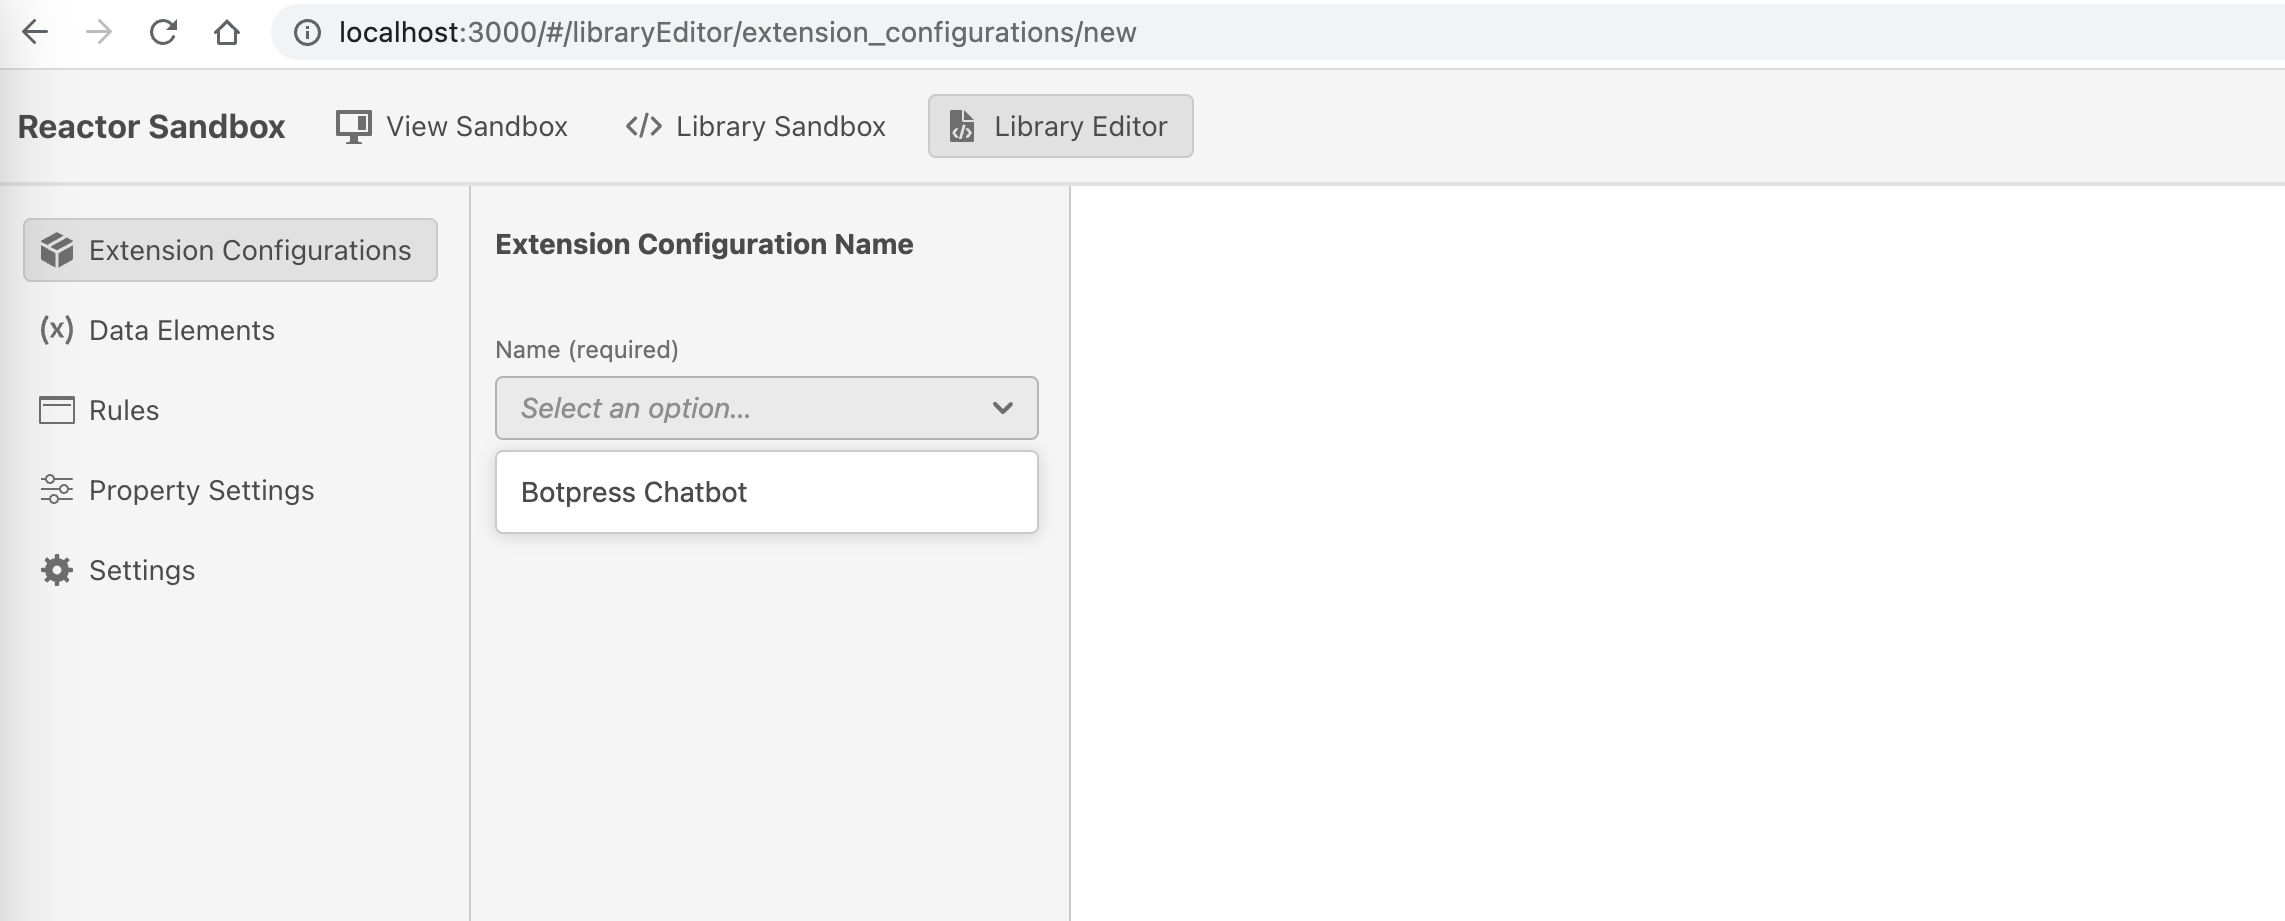Click the Settings gear icon
This screenshot has height=921, width=2285.
57,570
